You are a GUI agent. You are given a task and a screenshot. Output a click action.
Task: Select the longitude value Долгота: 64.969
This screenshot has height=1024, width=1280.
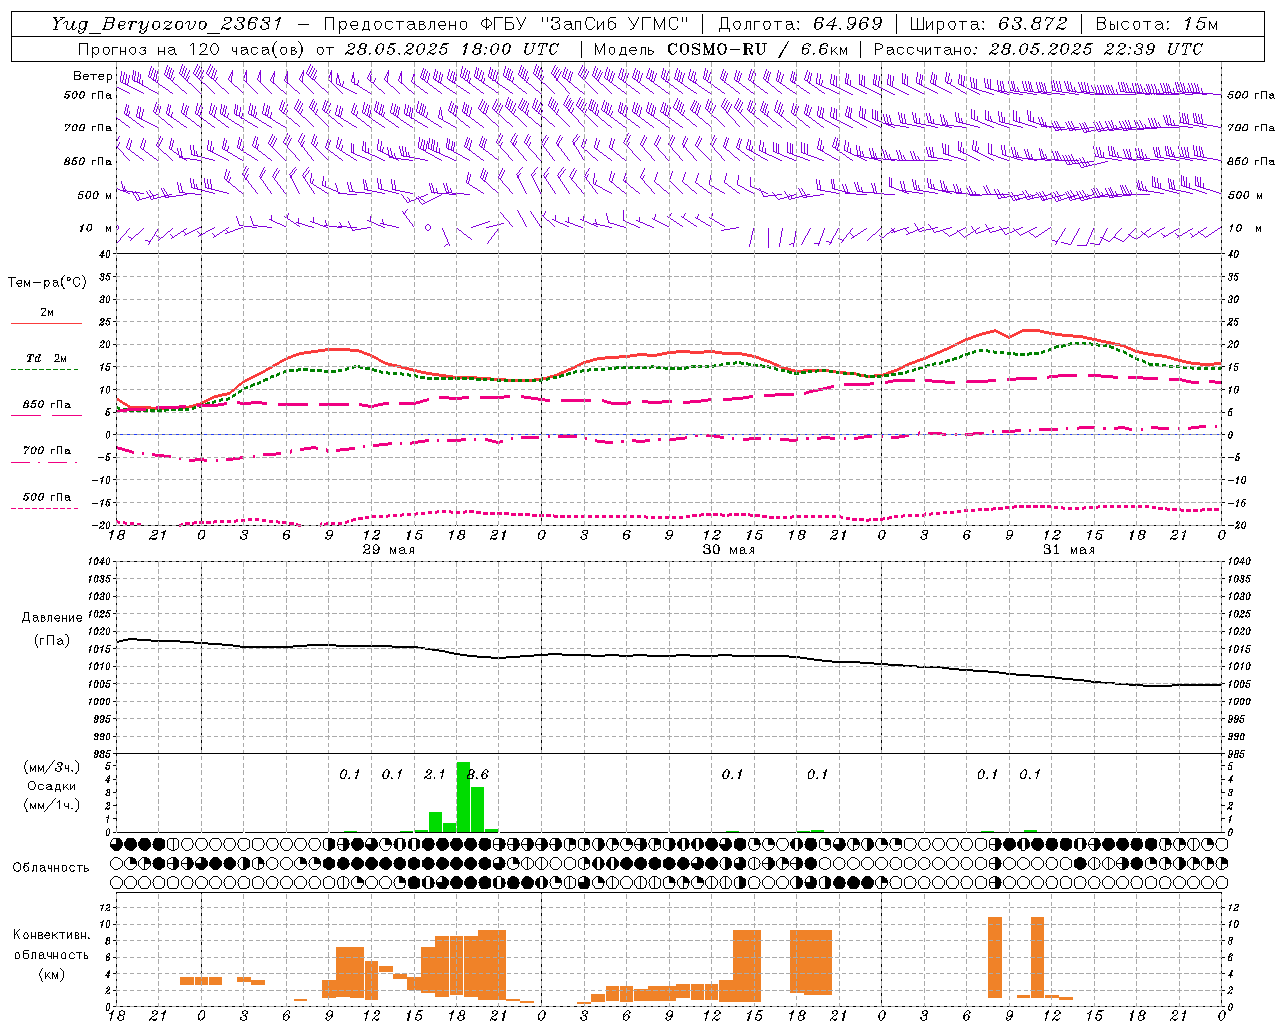[800, 24]
